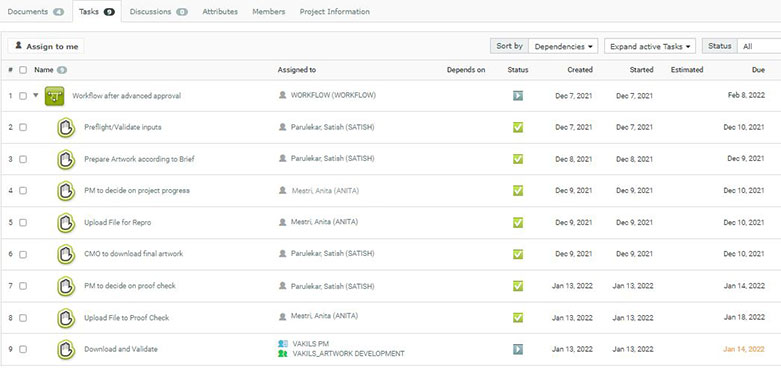This screenshot has width=781, height=368.
Task: Toggle the select-all checkbox in the header
Action: pyautogui.click(x=23, y=70)
